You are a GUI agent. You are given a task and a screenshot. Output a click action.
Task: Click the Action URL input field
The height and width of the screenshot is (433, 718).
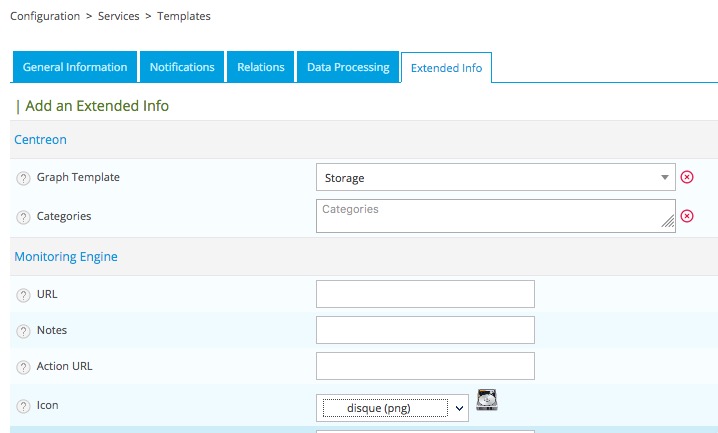pos(425,366)
